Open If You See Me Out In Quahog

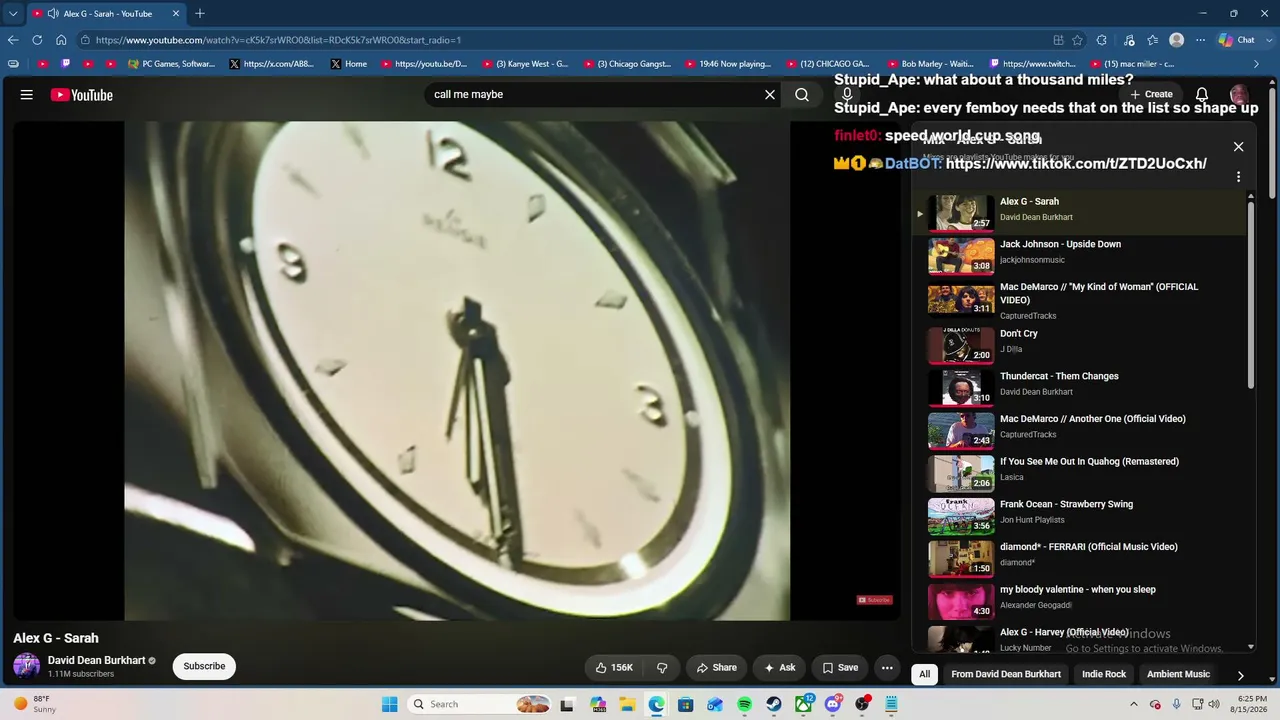point(1089,462)
